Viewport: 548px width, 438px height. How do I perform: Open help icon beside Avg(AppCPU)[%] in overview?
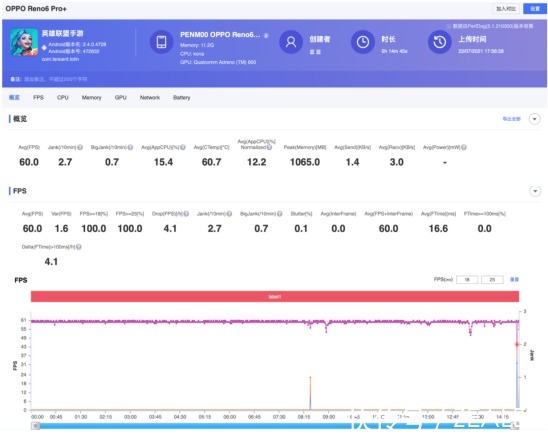coord(183,147)
